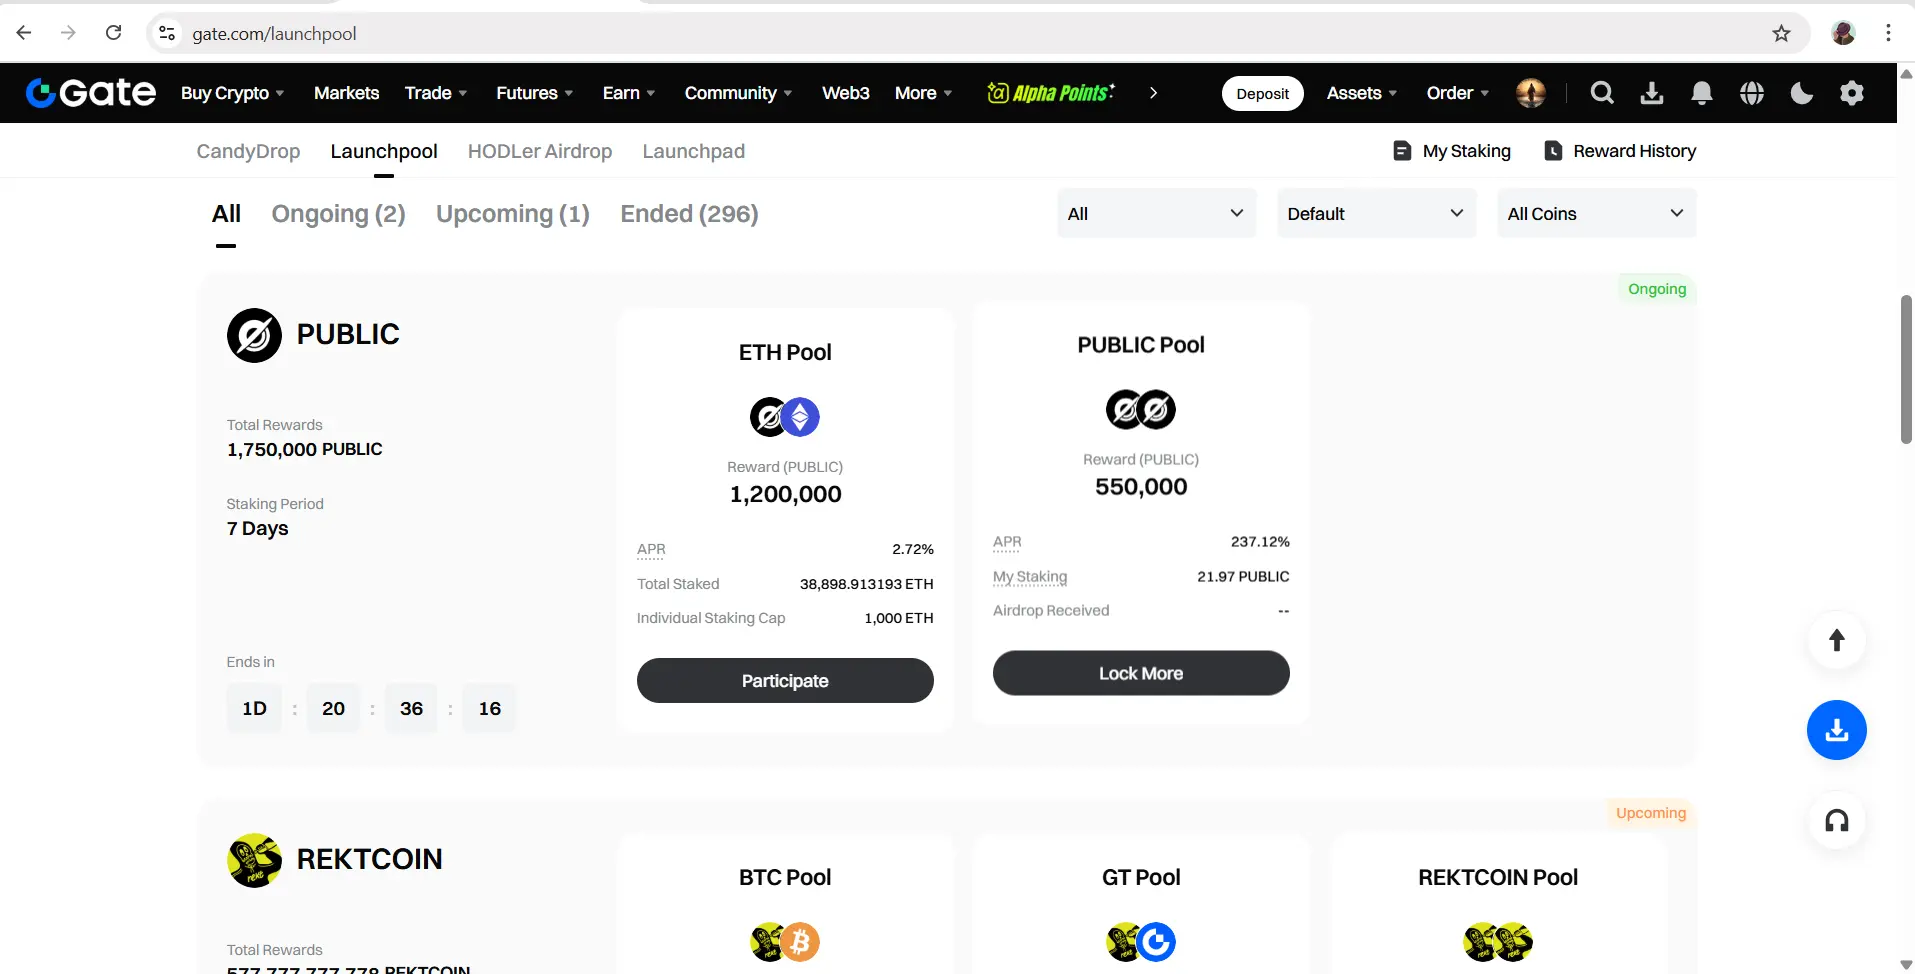Click the Alpha Points banner
Screen dimensions: 1915x974
click(1051, 93)
